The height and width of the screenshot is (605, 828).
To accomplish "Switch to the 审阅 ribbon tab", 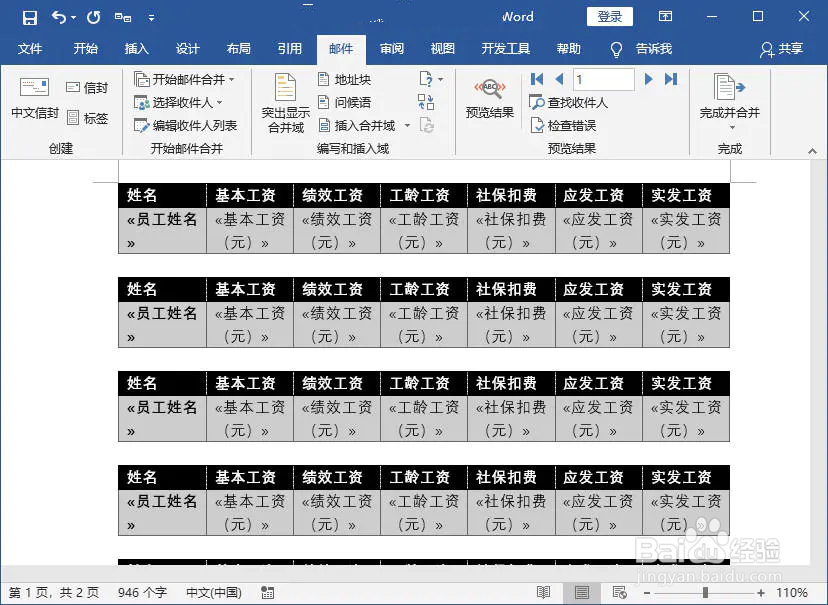I will [x=392, y=48].
